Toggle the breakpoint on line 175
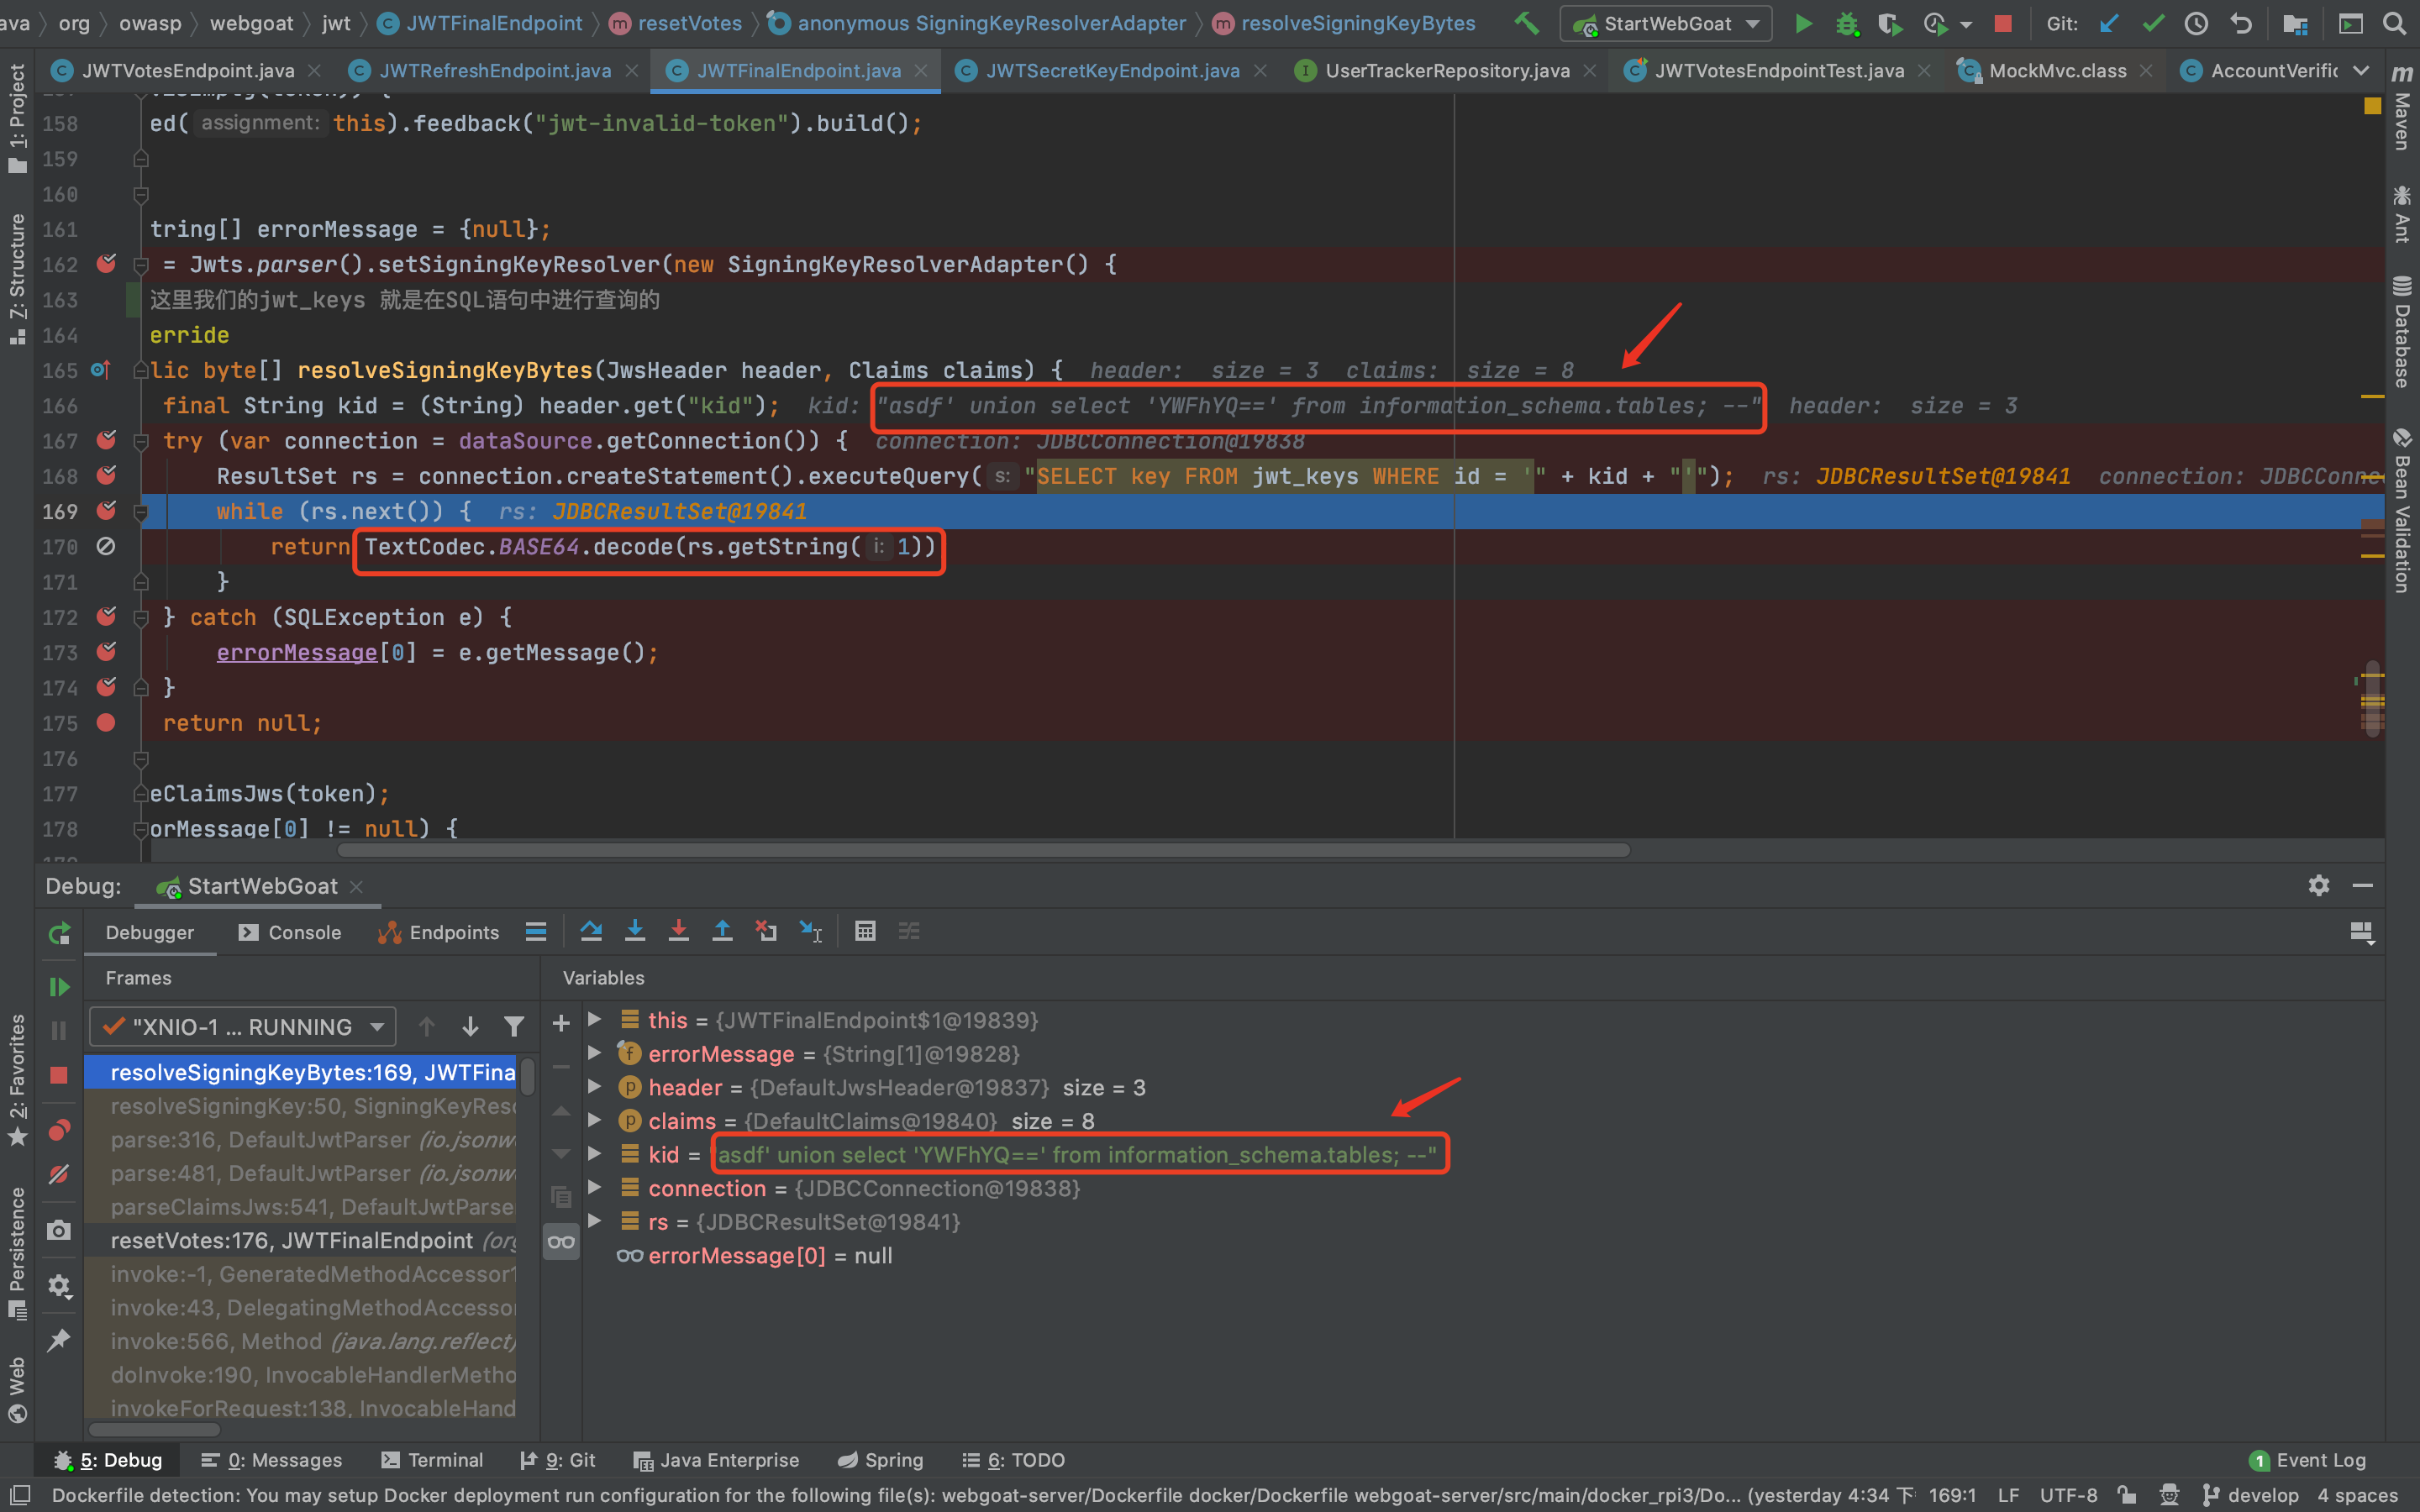The height and width of the screenshot is (1512, 2420). (x=106, y=722)
